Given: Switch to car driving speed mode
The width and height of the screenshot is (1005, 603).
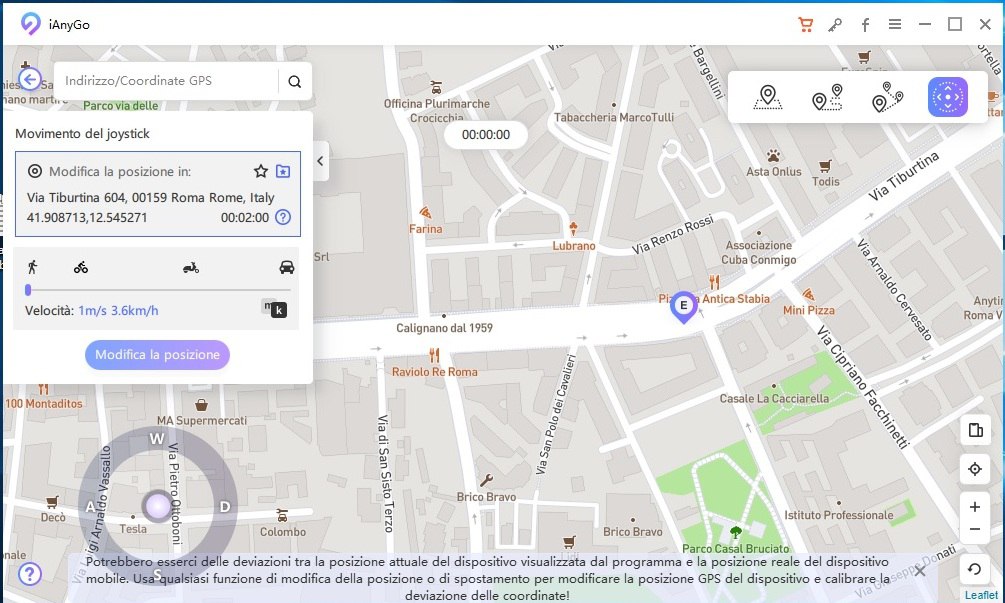Looking at the screenshot, I should coord(287,267).
